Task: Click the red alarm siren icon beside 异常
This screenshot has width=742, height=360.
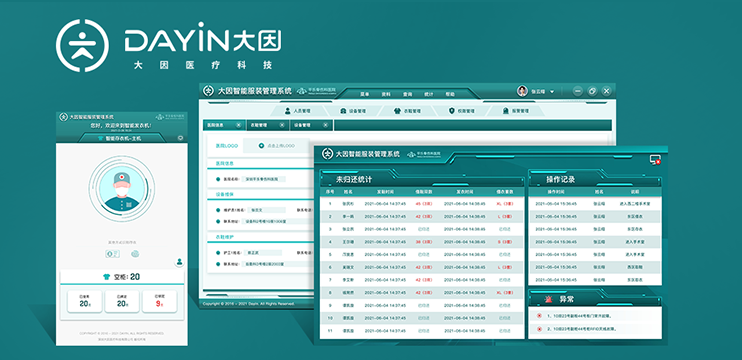Action: (549, 299)
